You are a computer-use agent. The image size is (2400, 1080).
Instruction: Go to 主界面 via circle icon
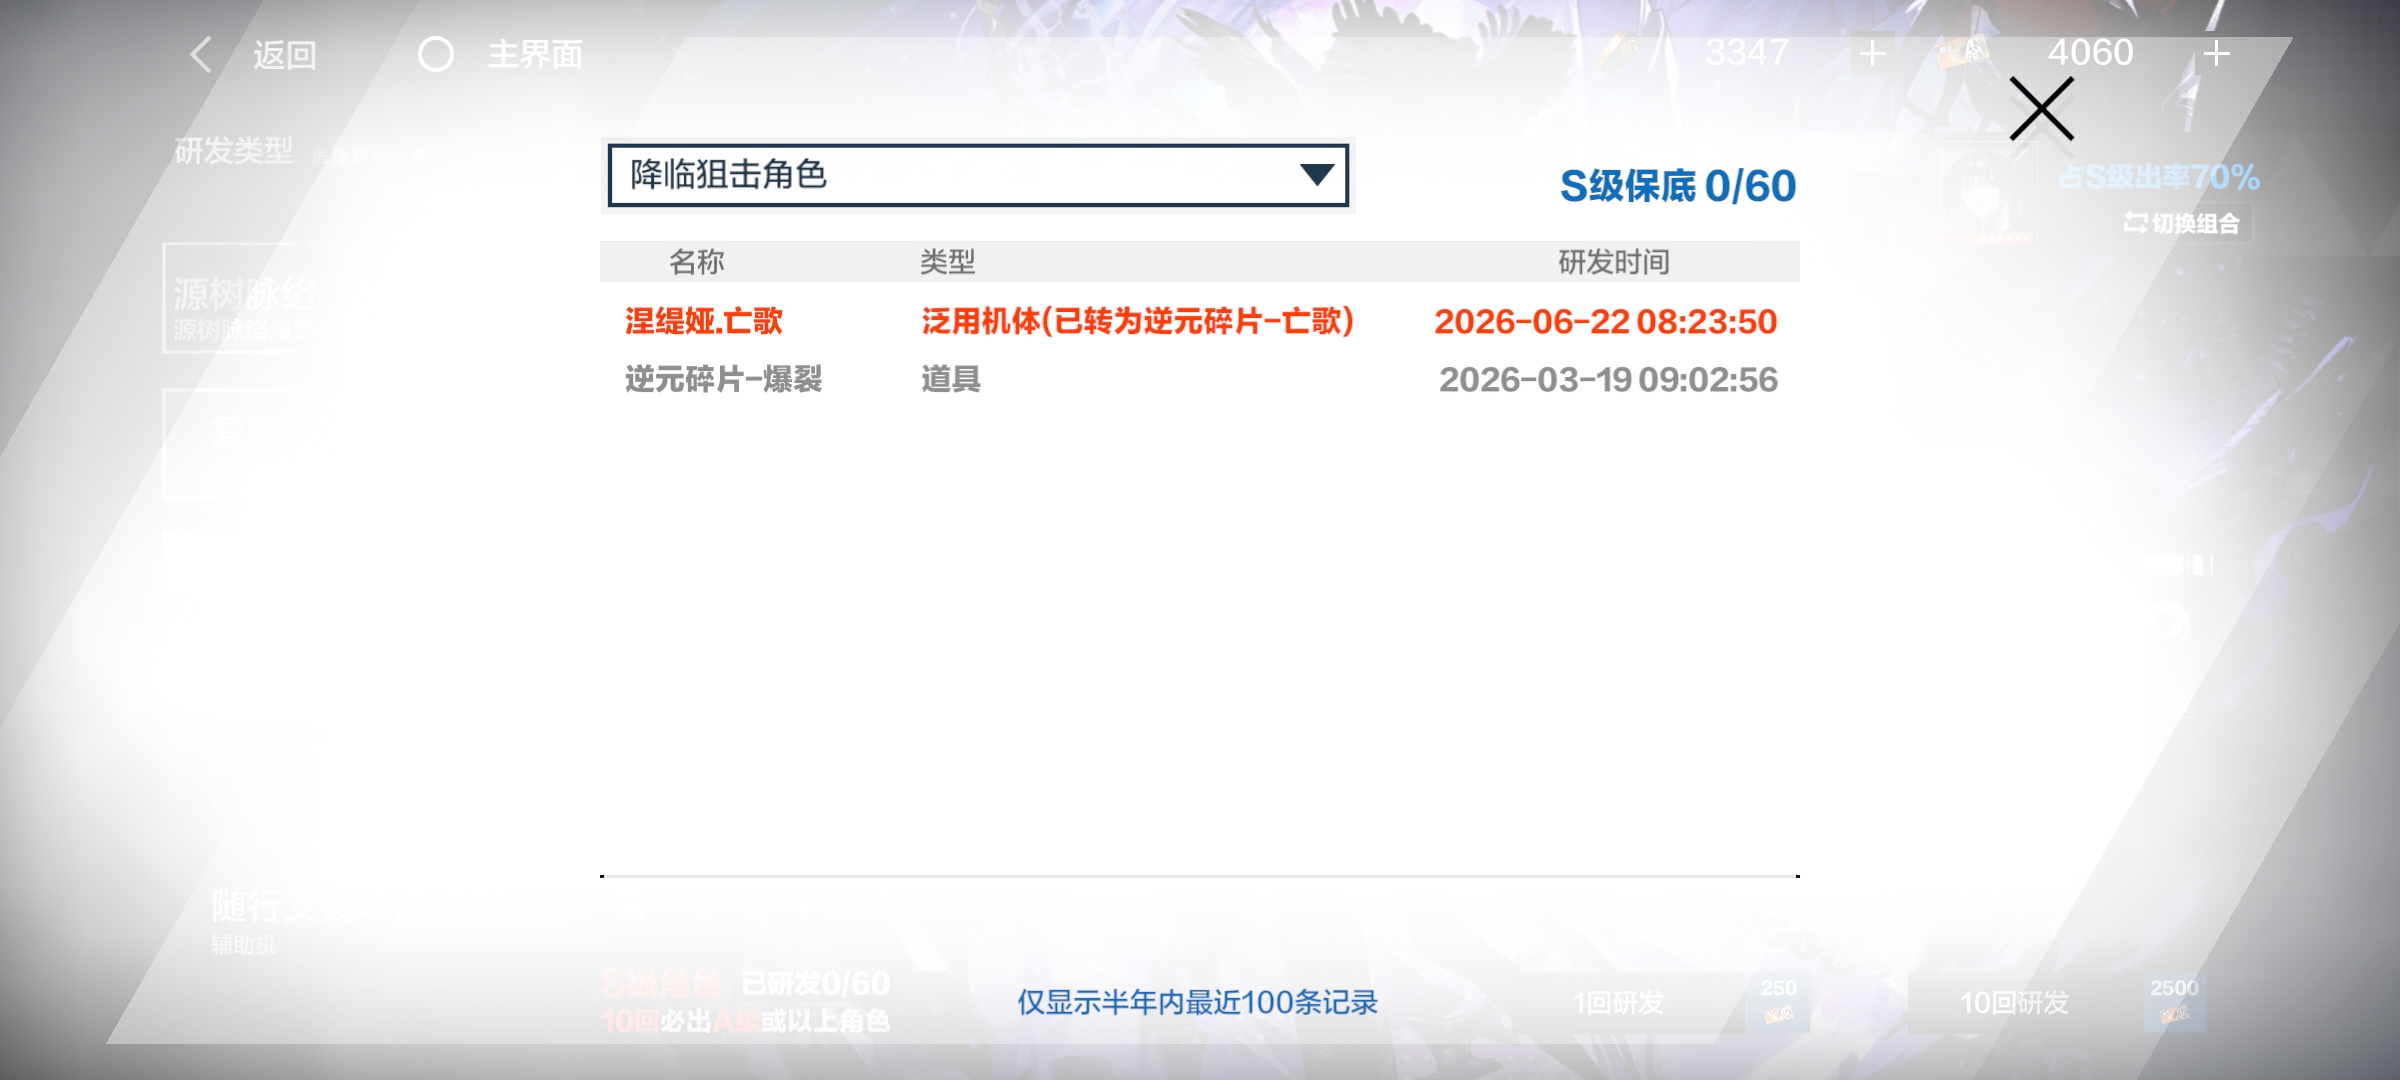click(436, 54)
